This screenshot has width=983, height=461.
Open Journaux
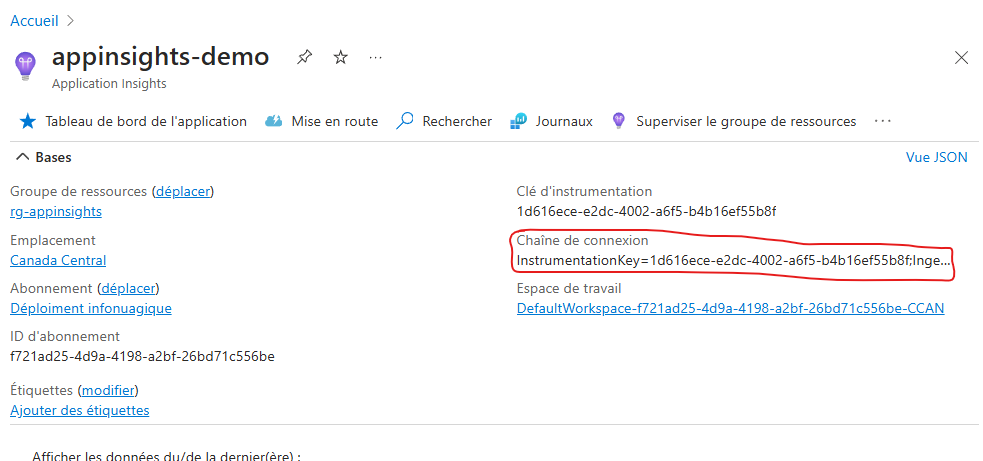coord(564,121)
